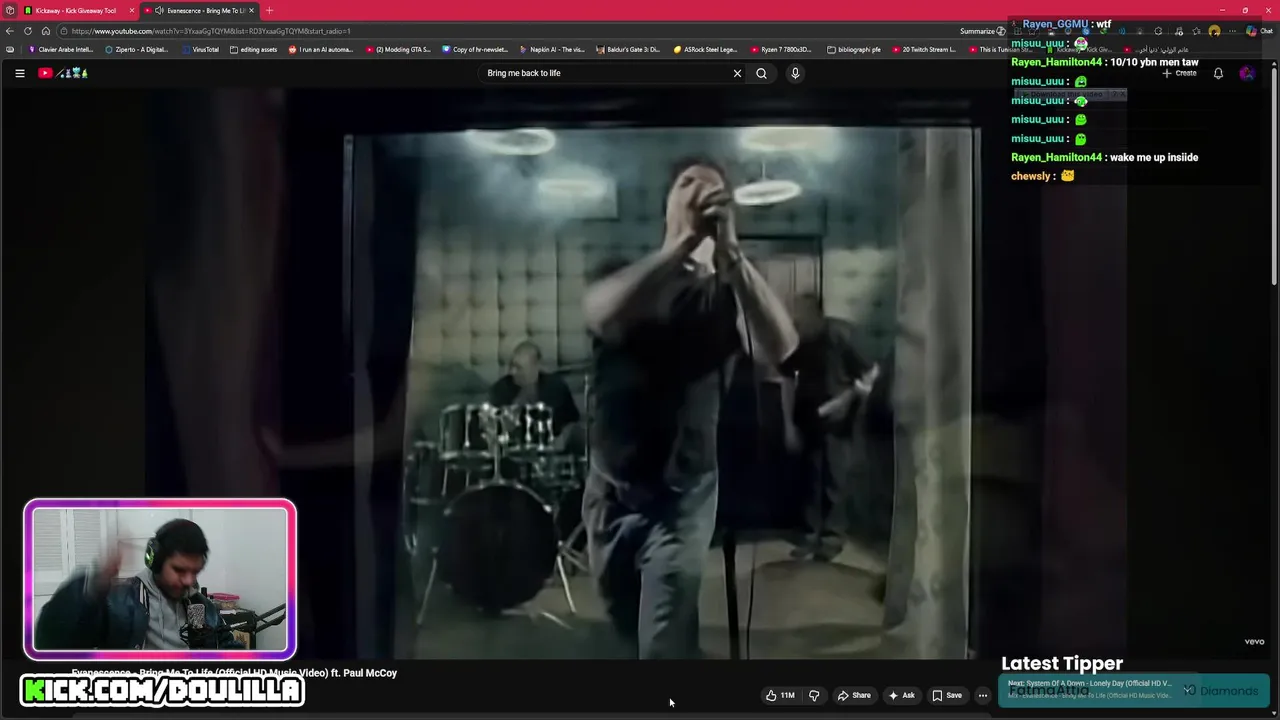Close the Evanescence browser tab
Screen dimensions: 1280x720
click(251, 10)
